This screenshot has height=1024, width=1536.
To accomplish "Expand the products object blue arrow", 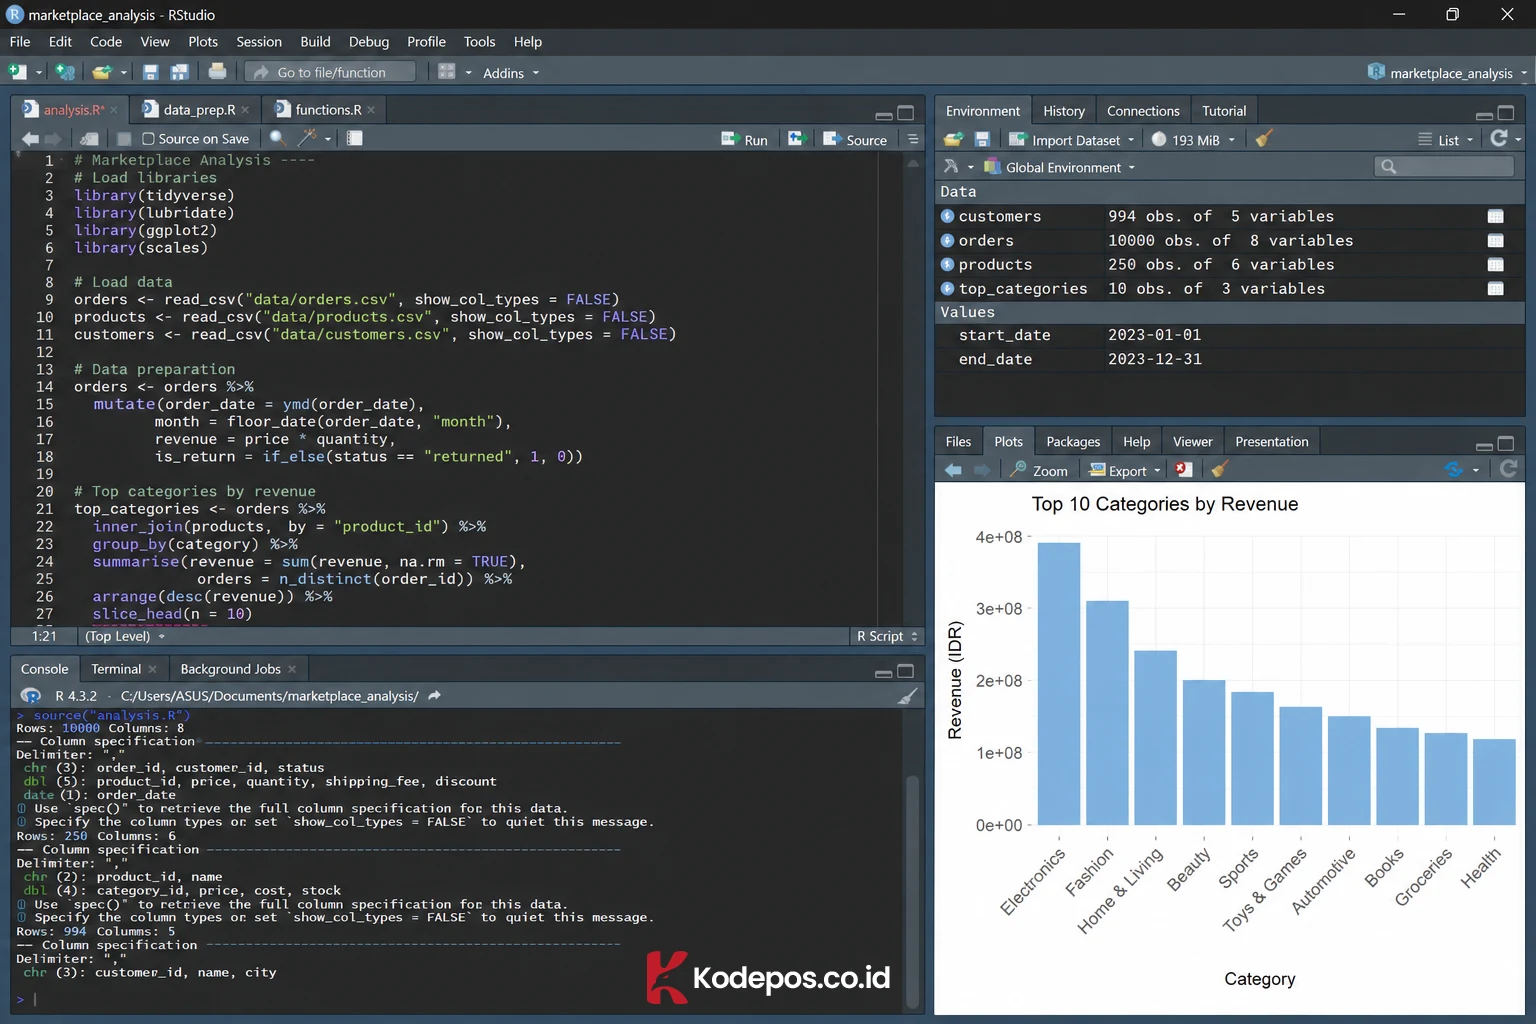I will pos(947,264).
